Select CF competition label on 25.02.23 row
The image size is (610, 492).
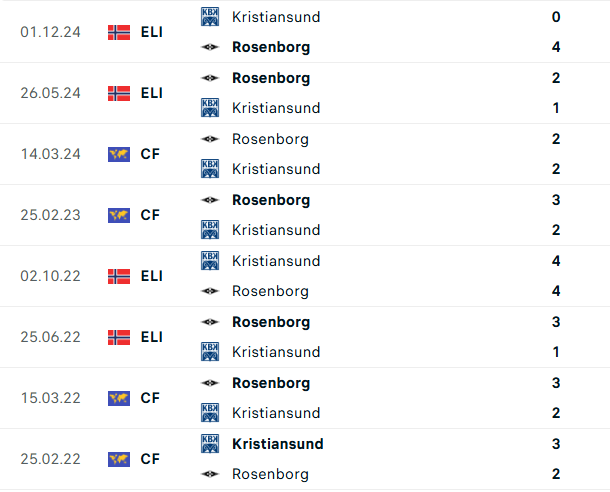click(x=150, y=215)
